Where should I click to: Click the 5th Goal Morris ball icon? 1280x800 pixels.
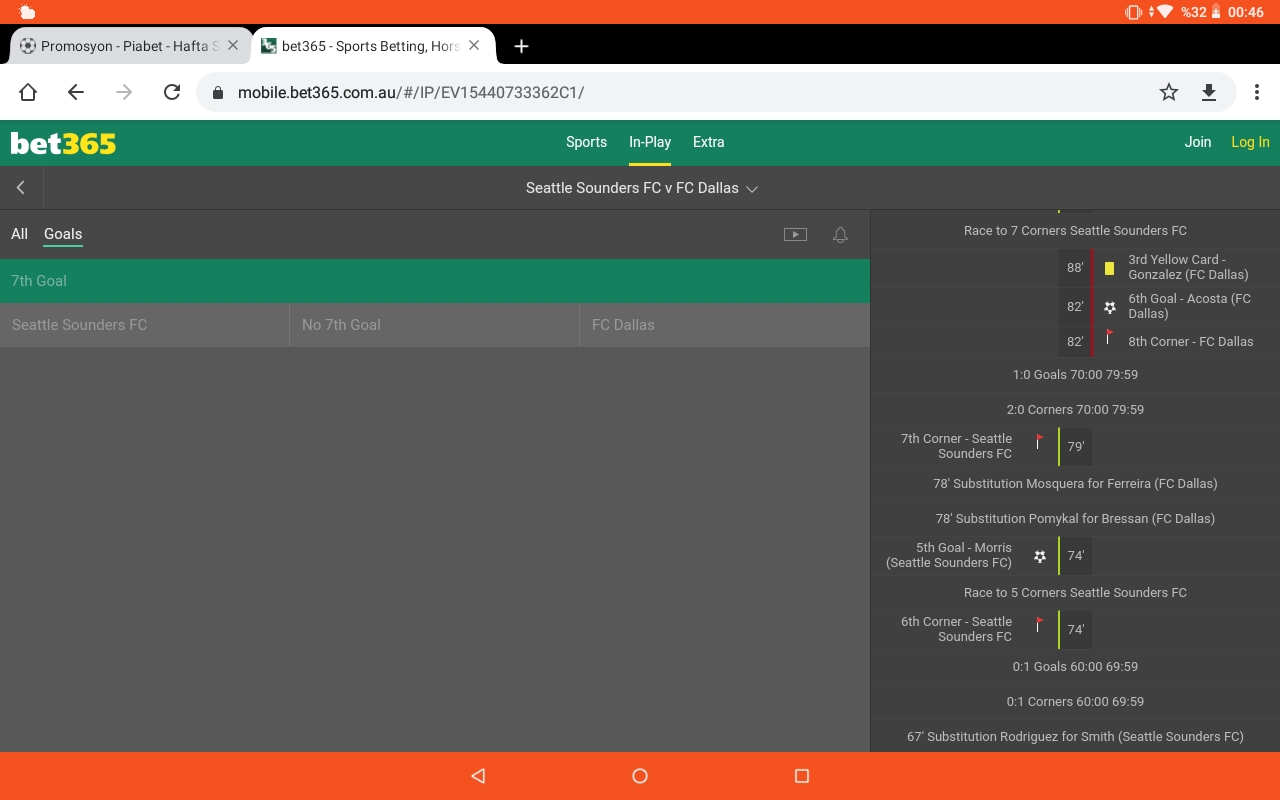(1040, 556)
